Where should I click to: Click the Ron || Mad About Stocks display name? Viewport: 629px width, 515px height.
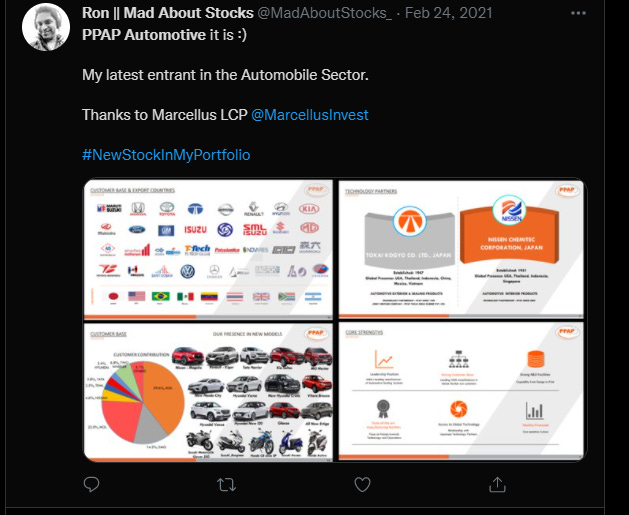tap(168, 13)
